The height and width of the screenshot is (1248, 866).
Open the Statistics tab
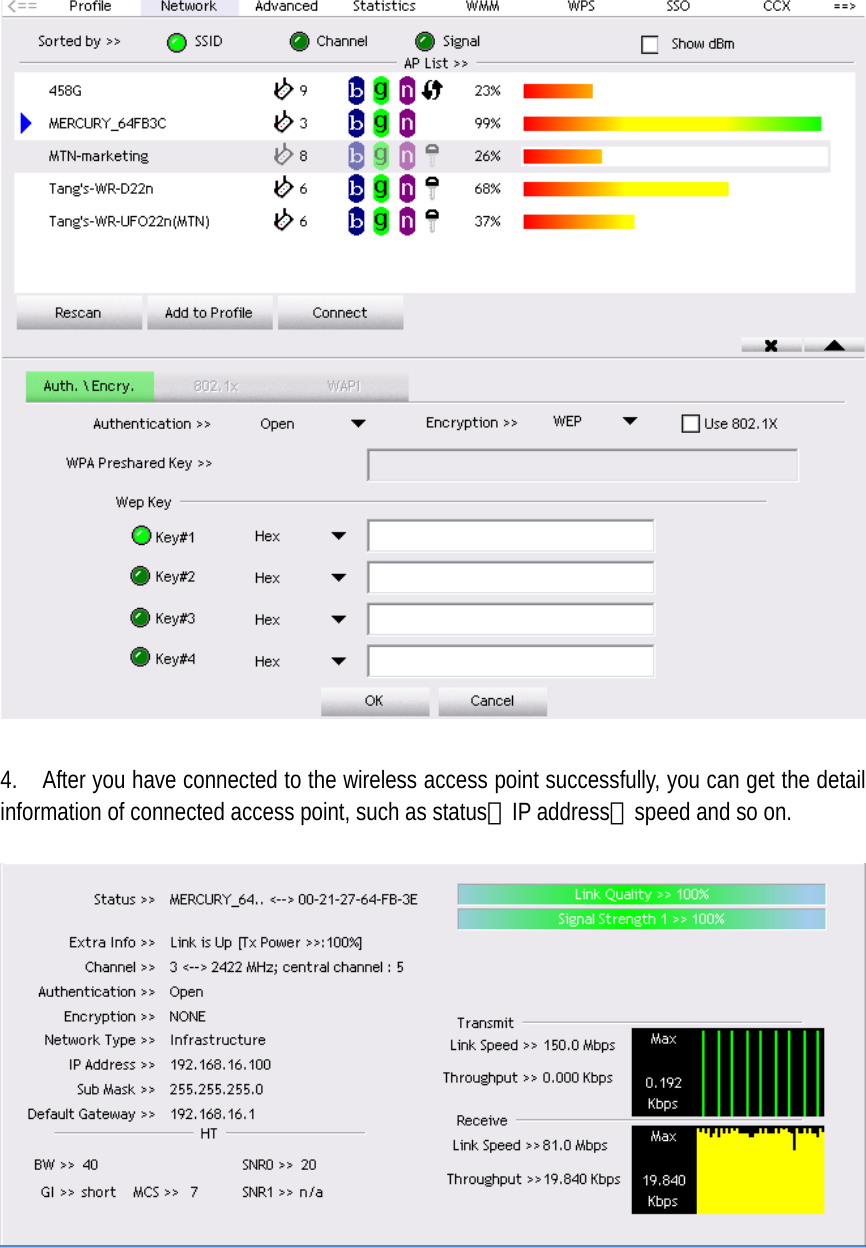[384, 7]
